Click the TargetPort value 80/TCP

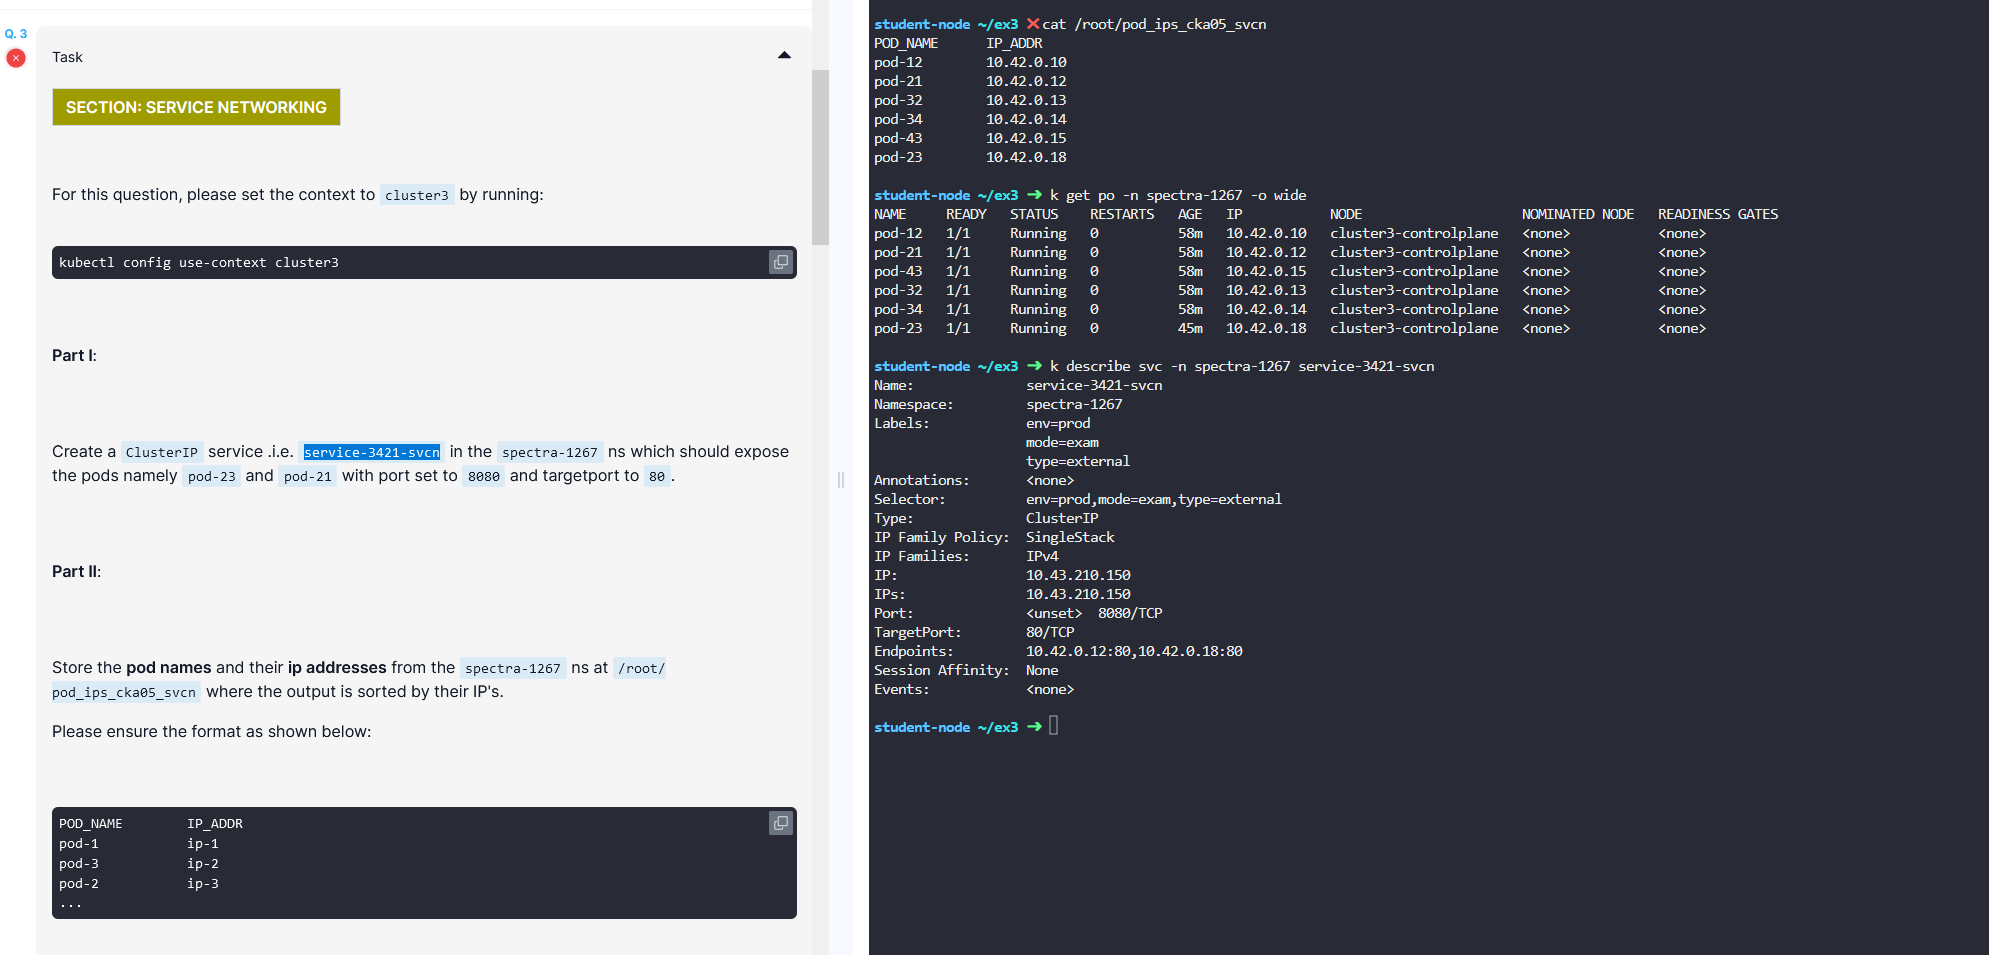1050,632
